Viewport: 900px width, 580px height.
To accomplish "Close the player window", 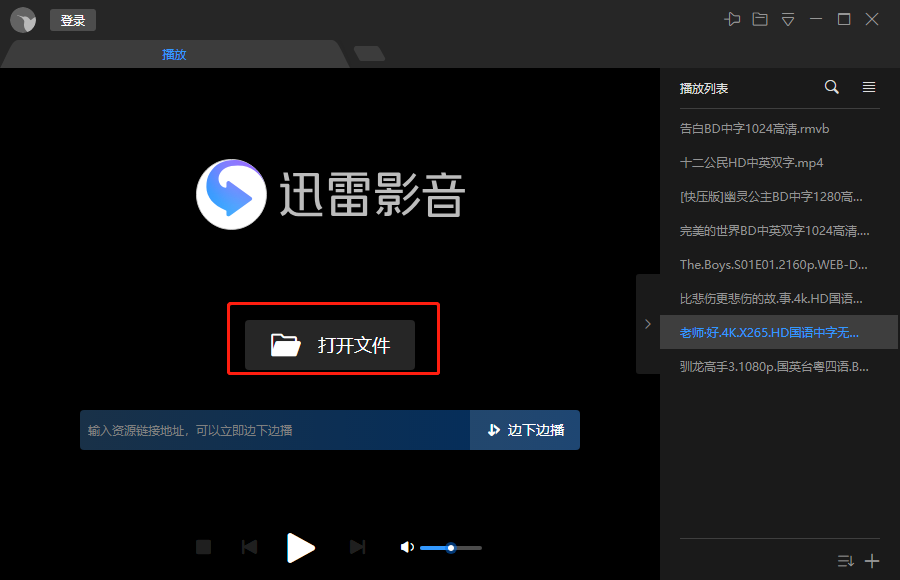I will [x=872, y=19].
